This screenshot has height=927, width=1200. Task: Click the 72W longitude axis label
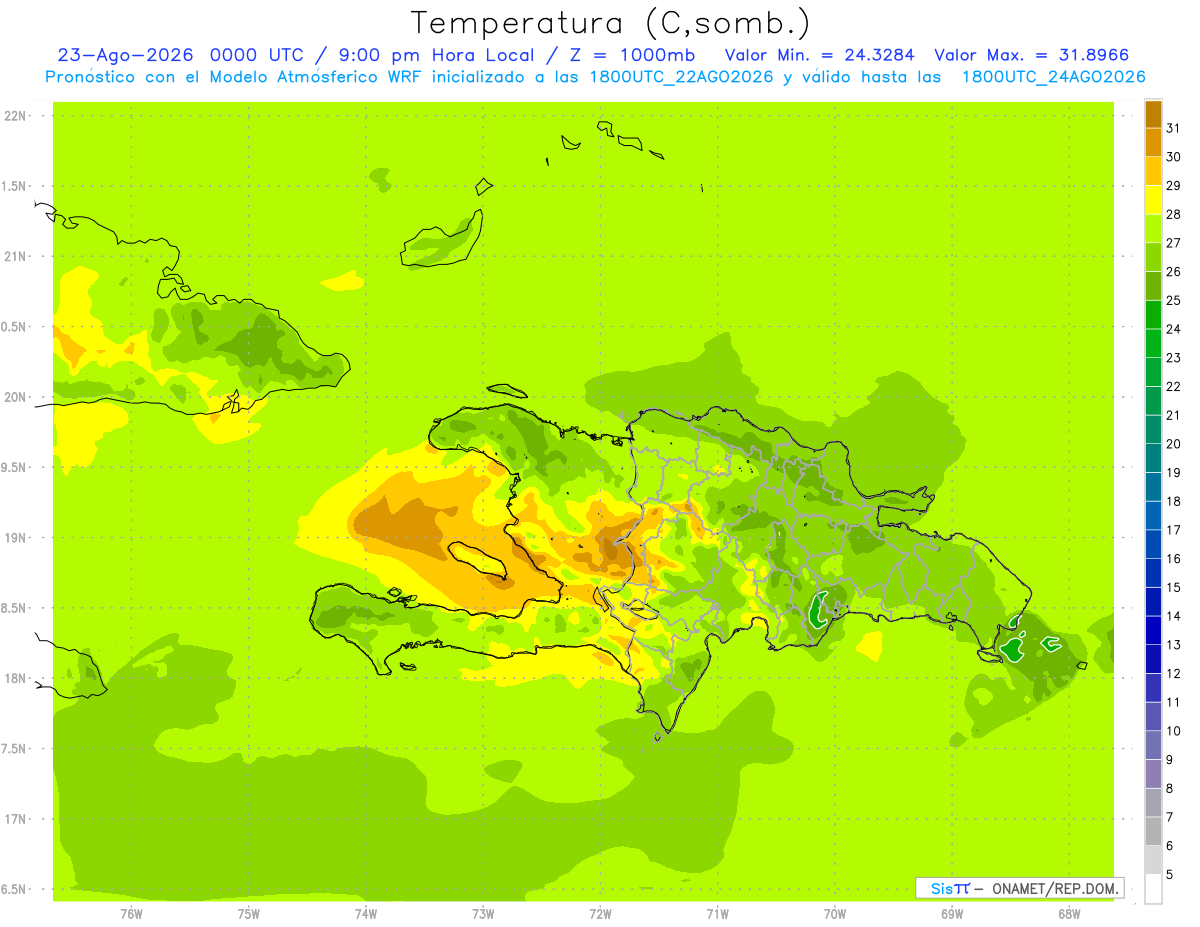(x=600, y=913)
